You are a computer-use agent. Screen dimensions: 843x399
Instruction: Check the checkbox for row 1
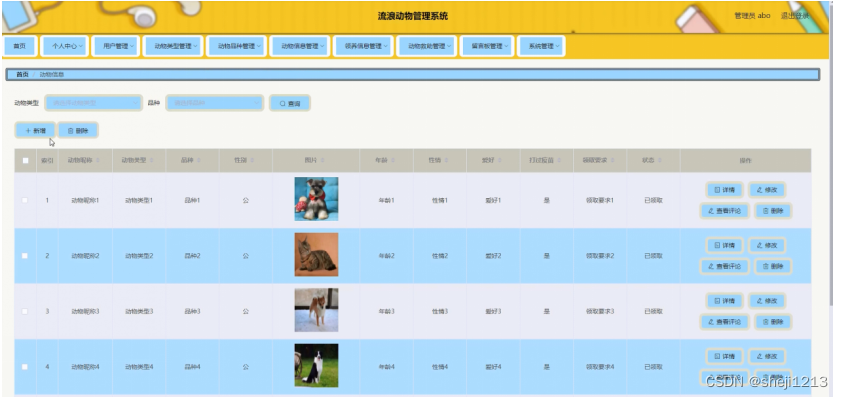tap(25, 200)
